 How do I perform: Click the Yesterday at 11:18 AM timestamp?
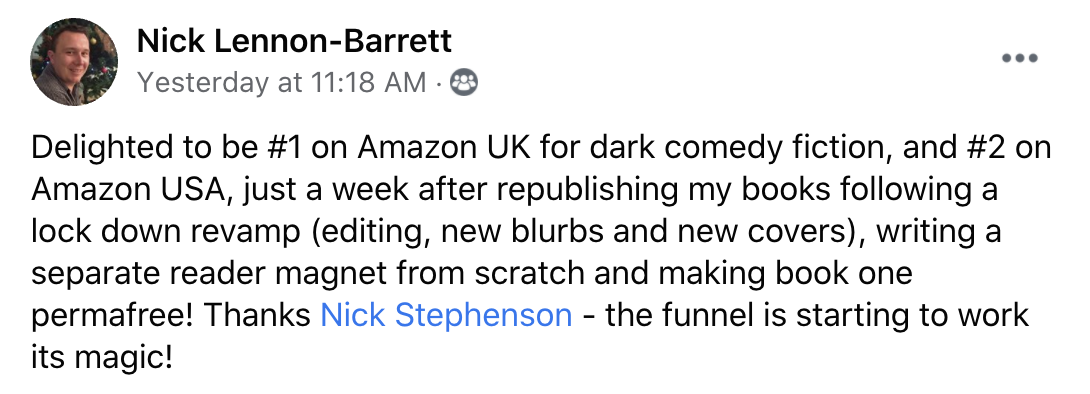282,83
